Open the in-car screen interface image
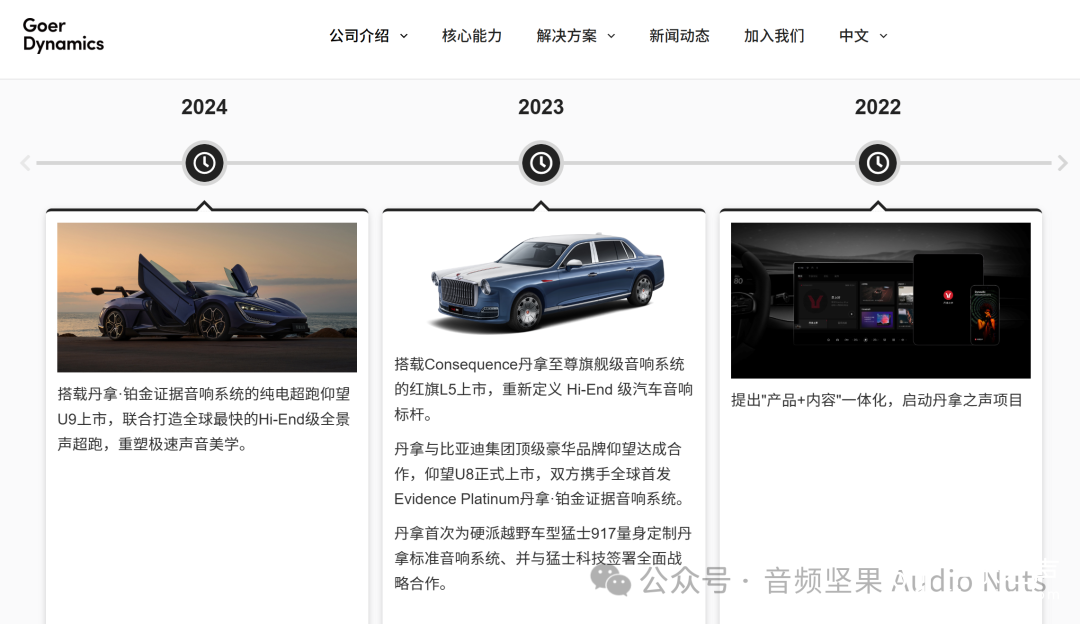Screen dimensions: 1080x624 pyautogui.click(x=880, y=300)
